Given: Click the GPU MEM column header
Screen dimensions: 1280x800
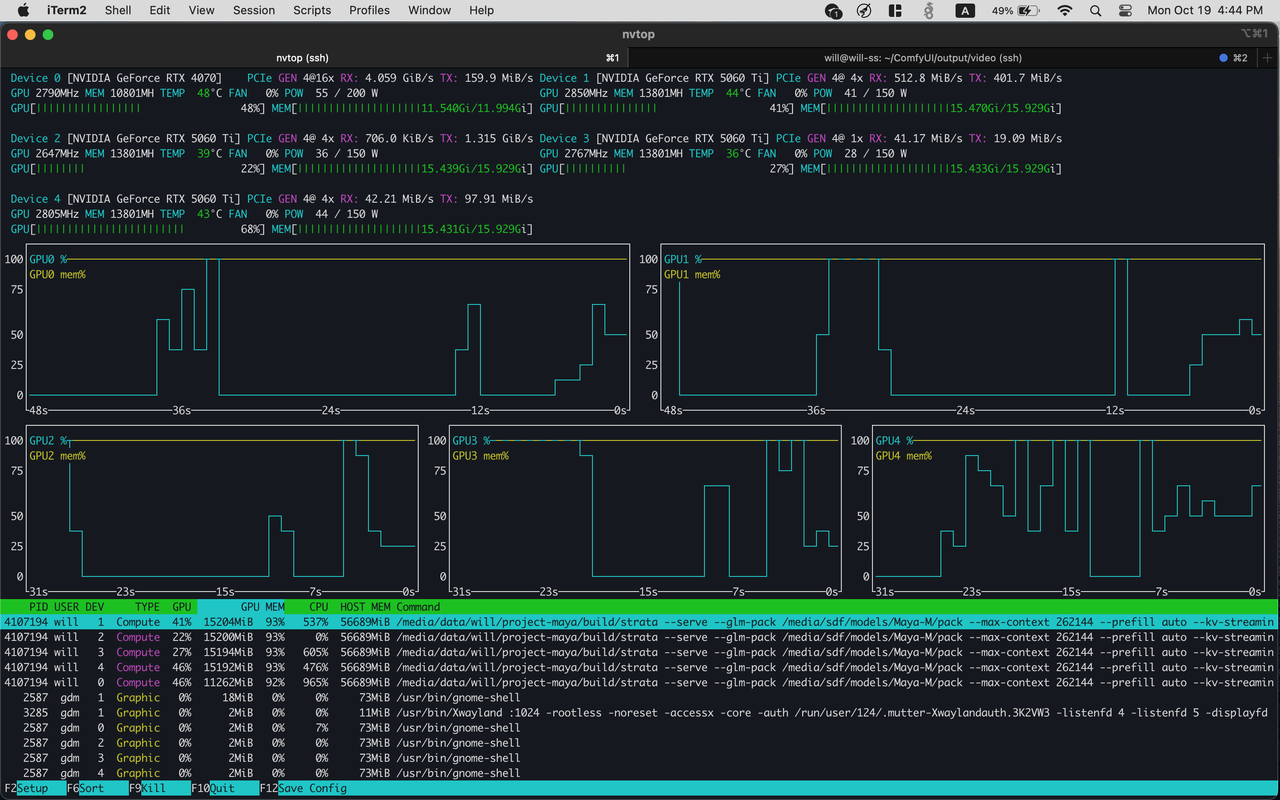Looking at the screenshot, I should tap(262, 607).
